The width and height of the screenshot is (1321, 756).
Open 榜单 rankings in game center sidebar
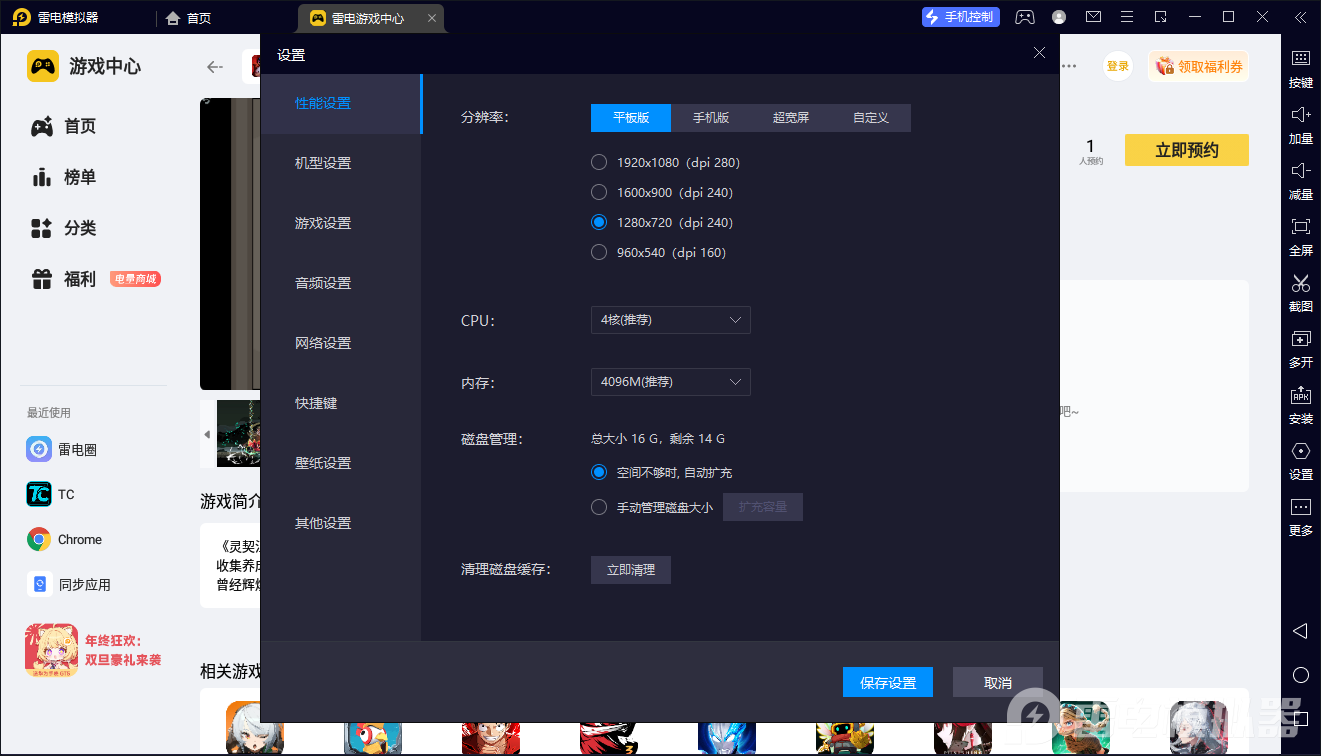point(64,177)
